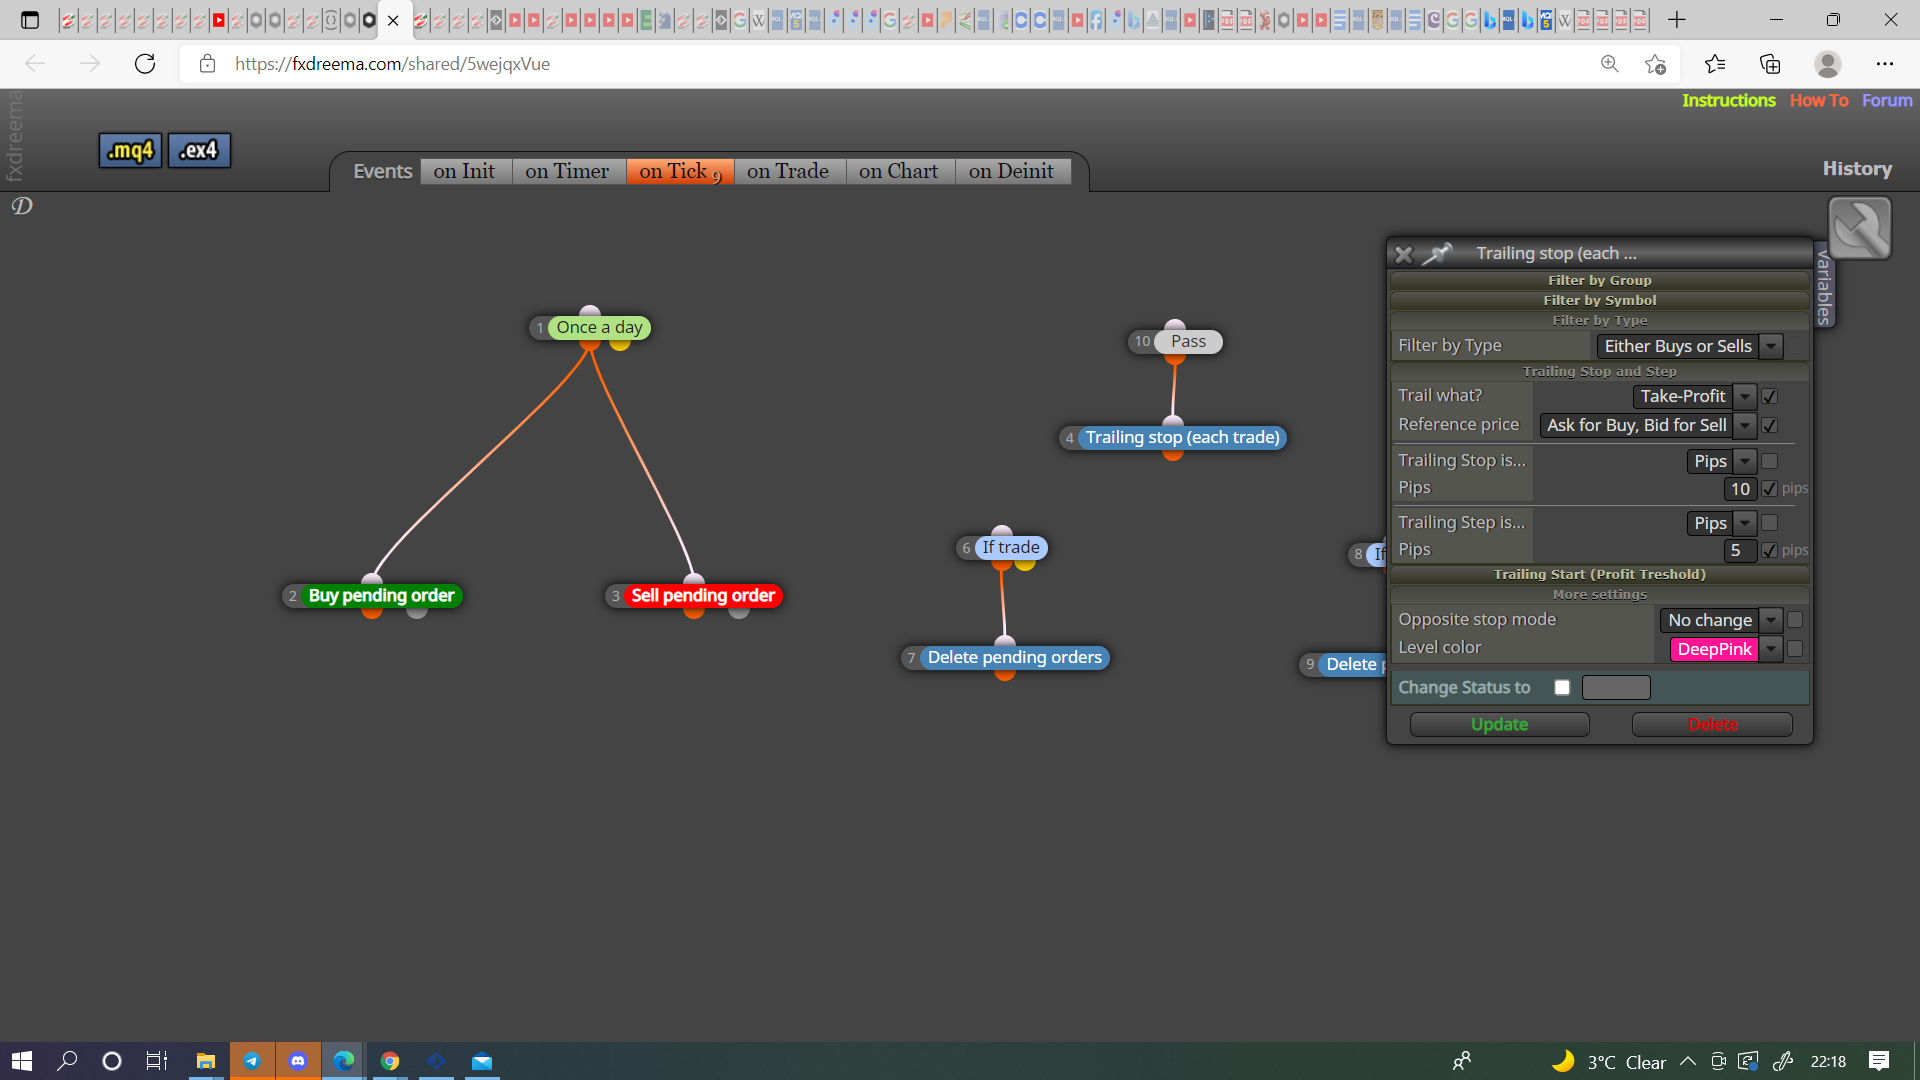
Task: Close the Trailing stop properties panel
Action: click(1404, 254)
